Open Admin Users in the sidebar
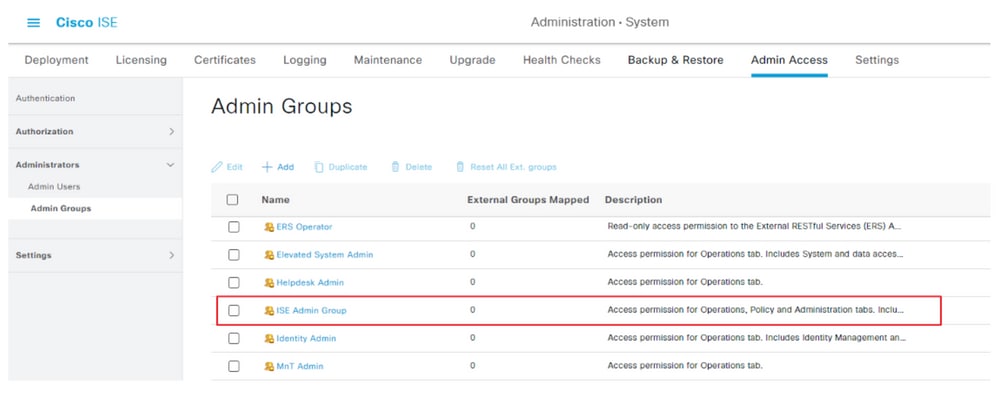The height and width of the screenshot is (394, 998). 54,186
